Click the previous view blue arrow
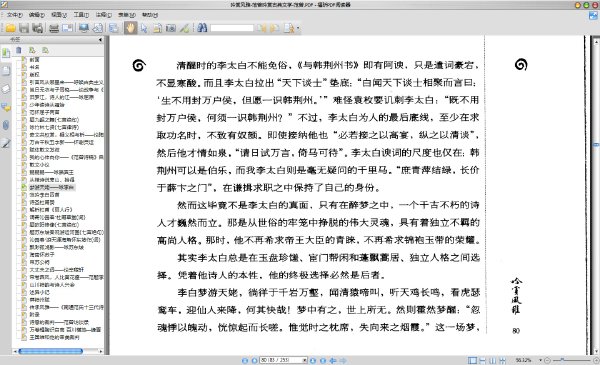Viewport: 600px width, 365px height. 333,360
